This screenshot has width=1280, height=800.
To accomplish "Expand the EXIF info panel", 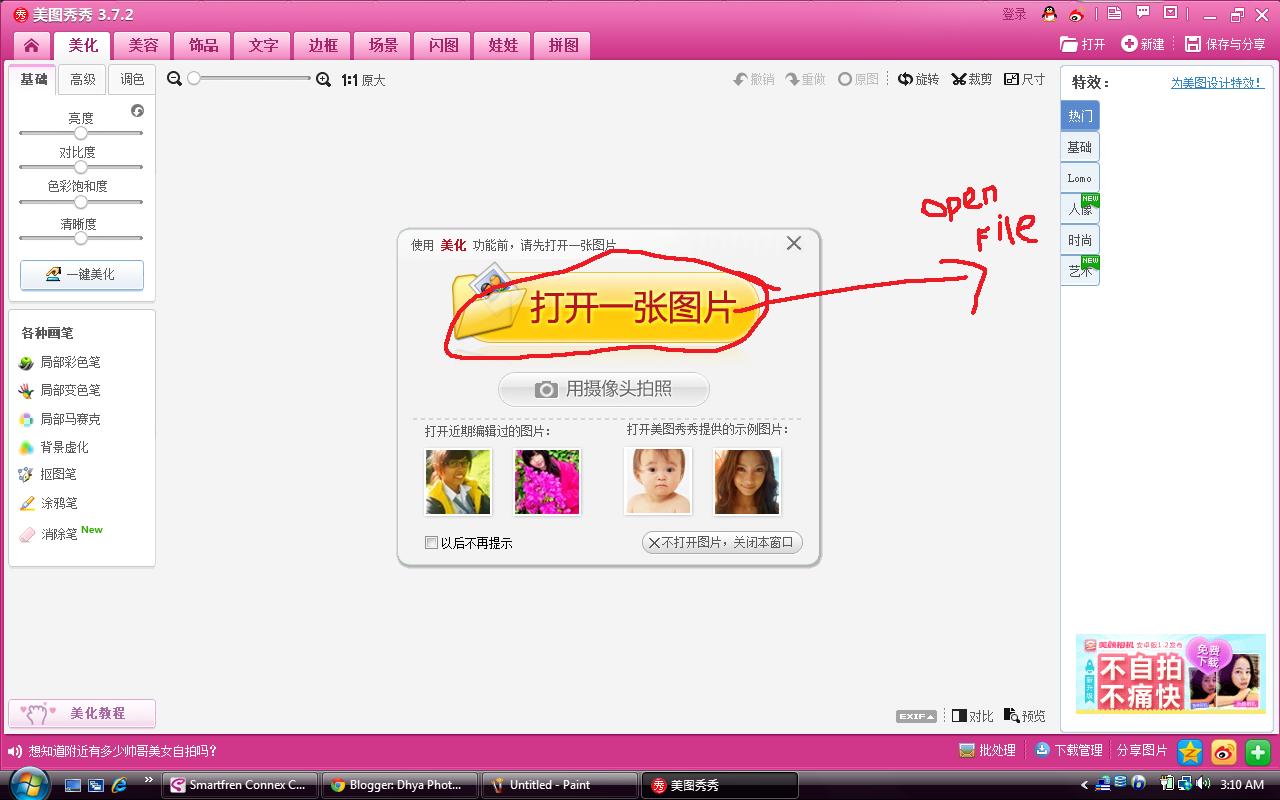I will (916, 716).
